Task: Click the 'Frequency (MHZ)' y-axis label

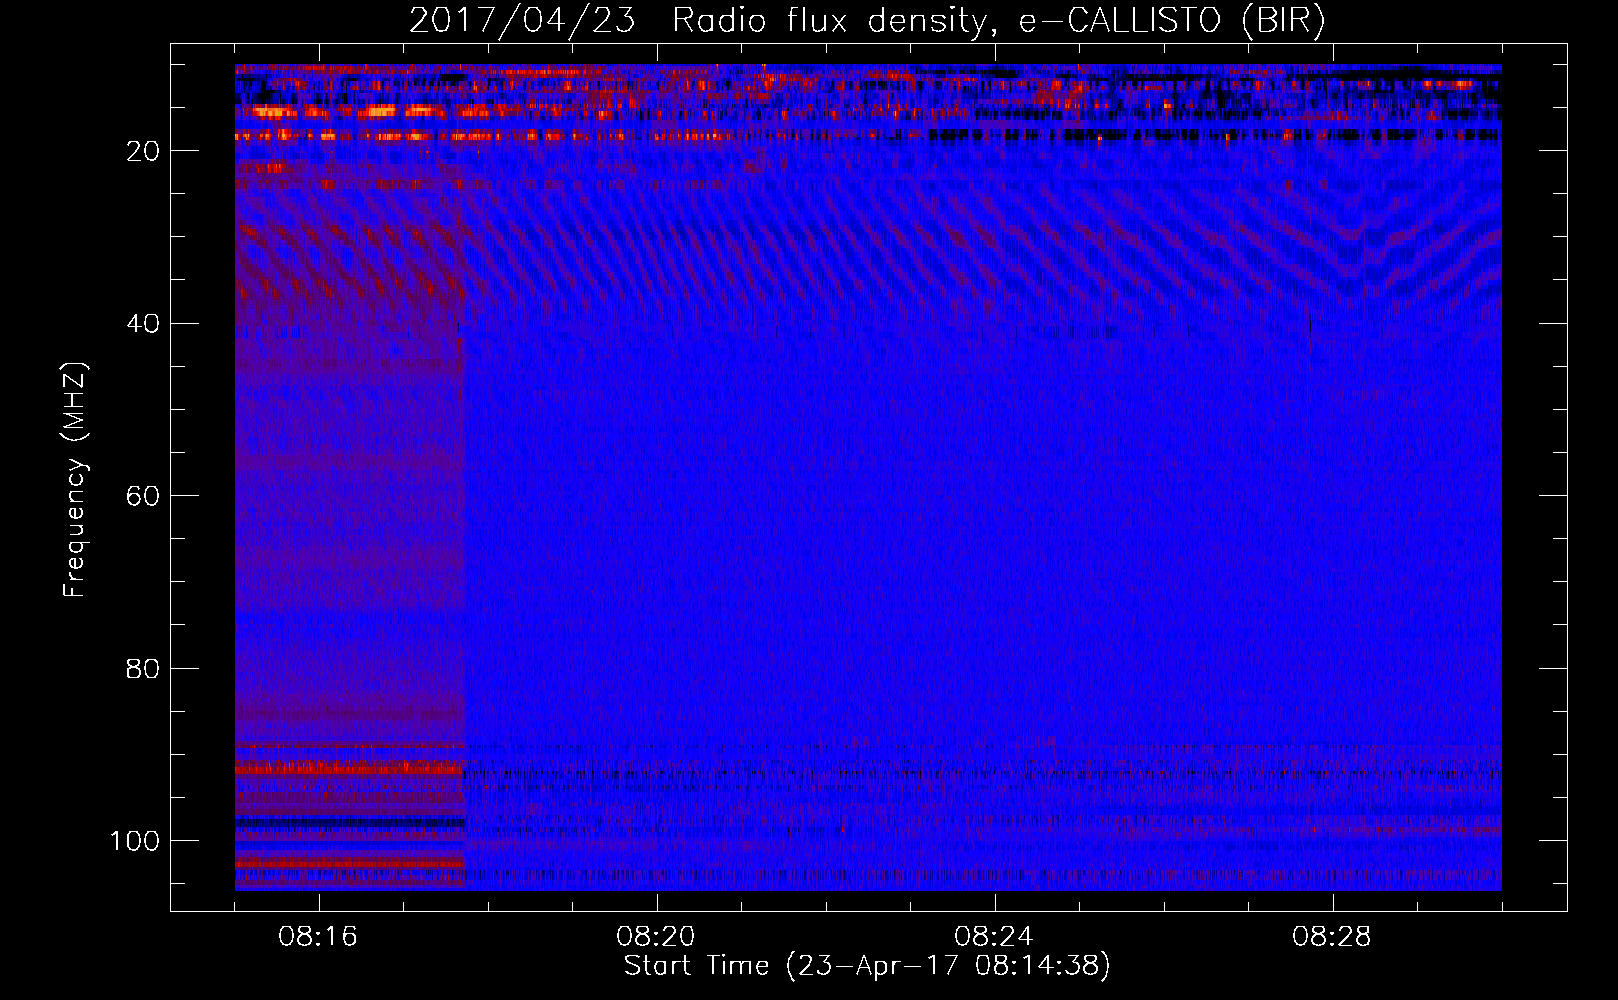Action: tap(75, 480)
